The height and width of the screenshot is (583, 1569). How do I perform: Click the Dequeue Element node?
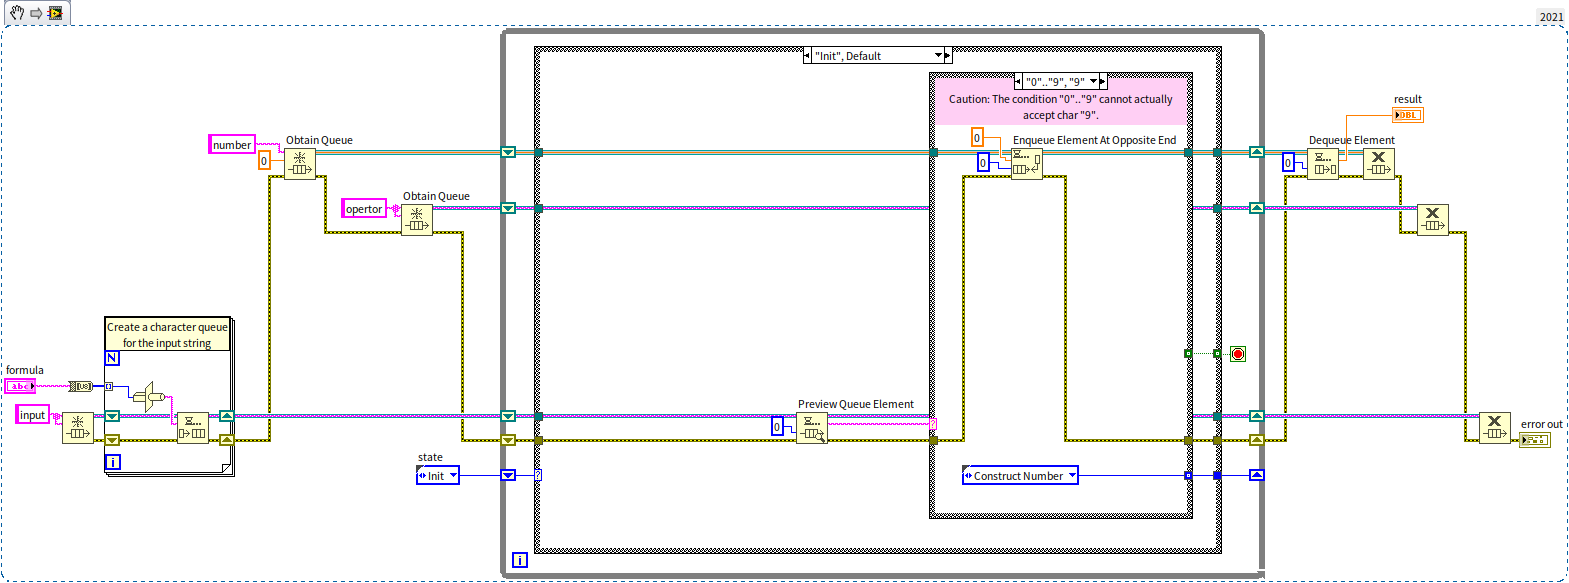(x=1322, y=163)
